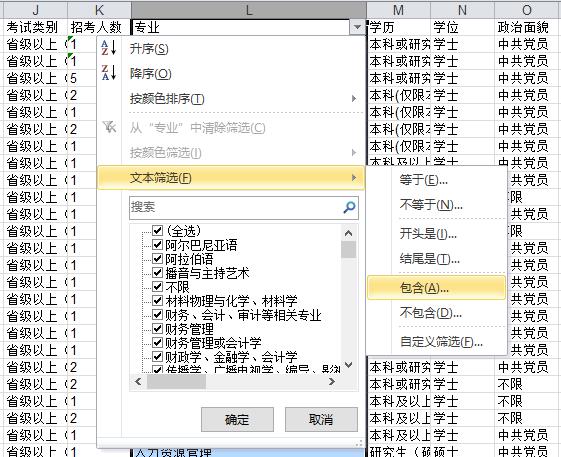Toggle the 播音与主持艺术 checkbox

[157, 272]
